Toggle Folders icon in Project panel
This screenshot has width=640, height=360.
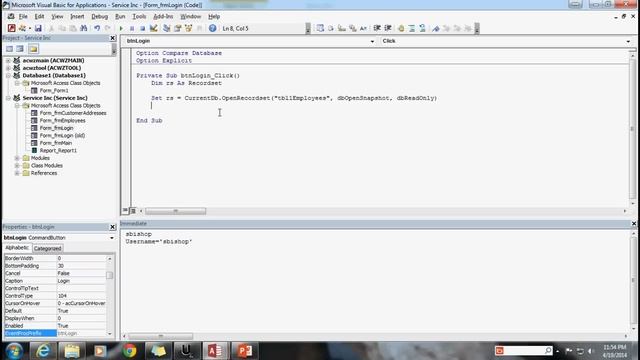click(x=33, y=49)
